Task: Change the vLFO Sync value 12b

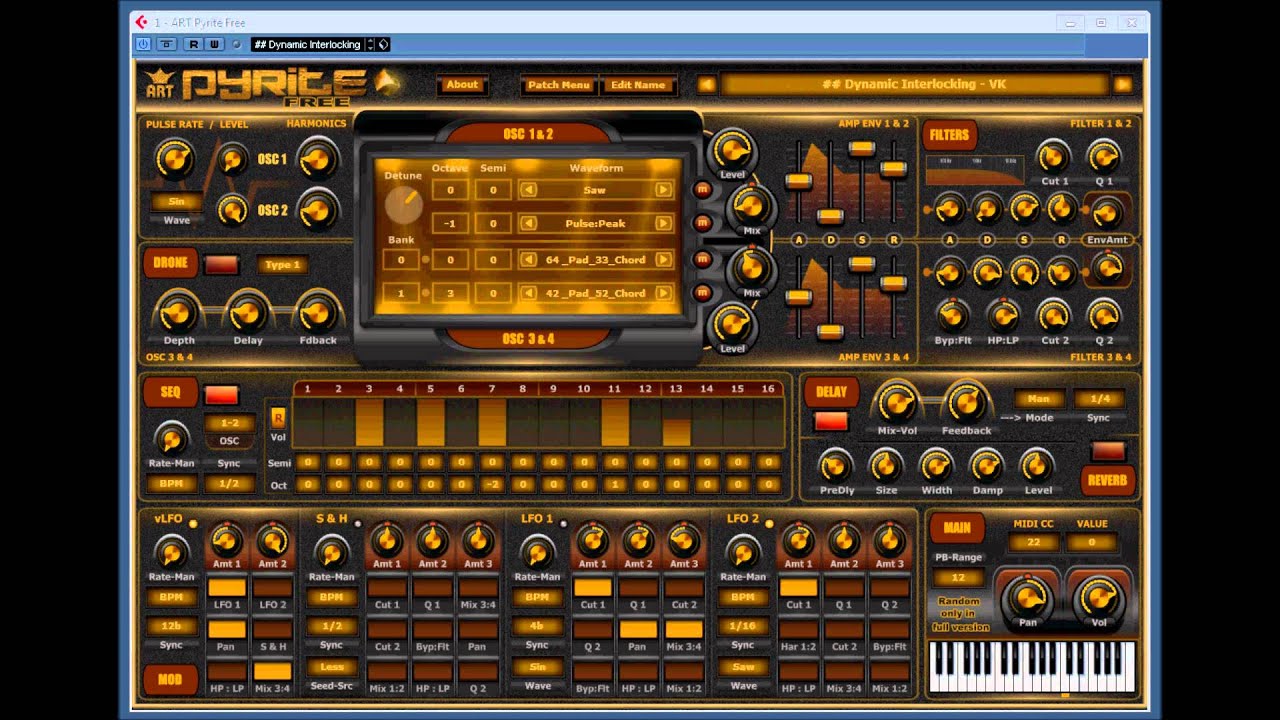Action: [171, 626]
